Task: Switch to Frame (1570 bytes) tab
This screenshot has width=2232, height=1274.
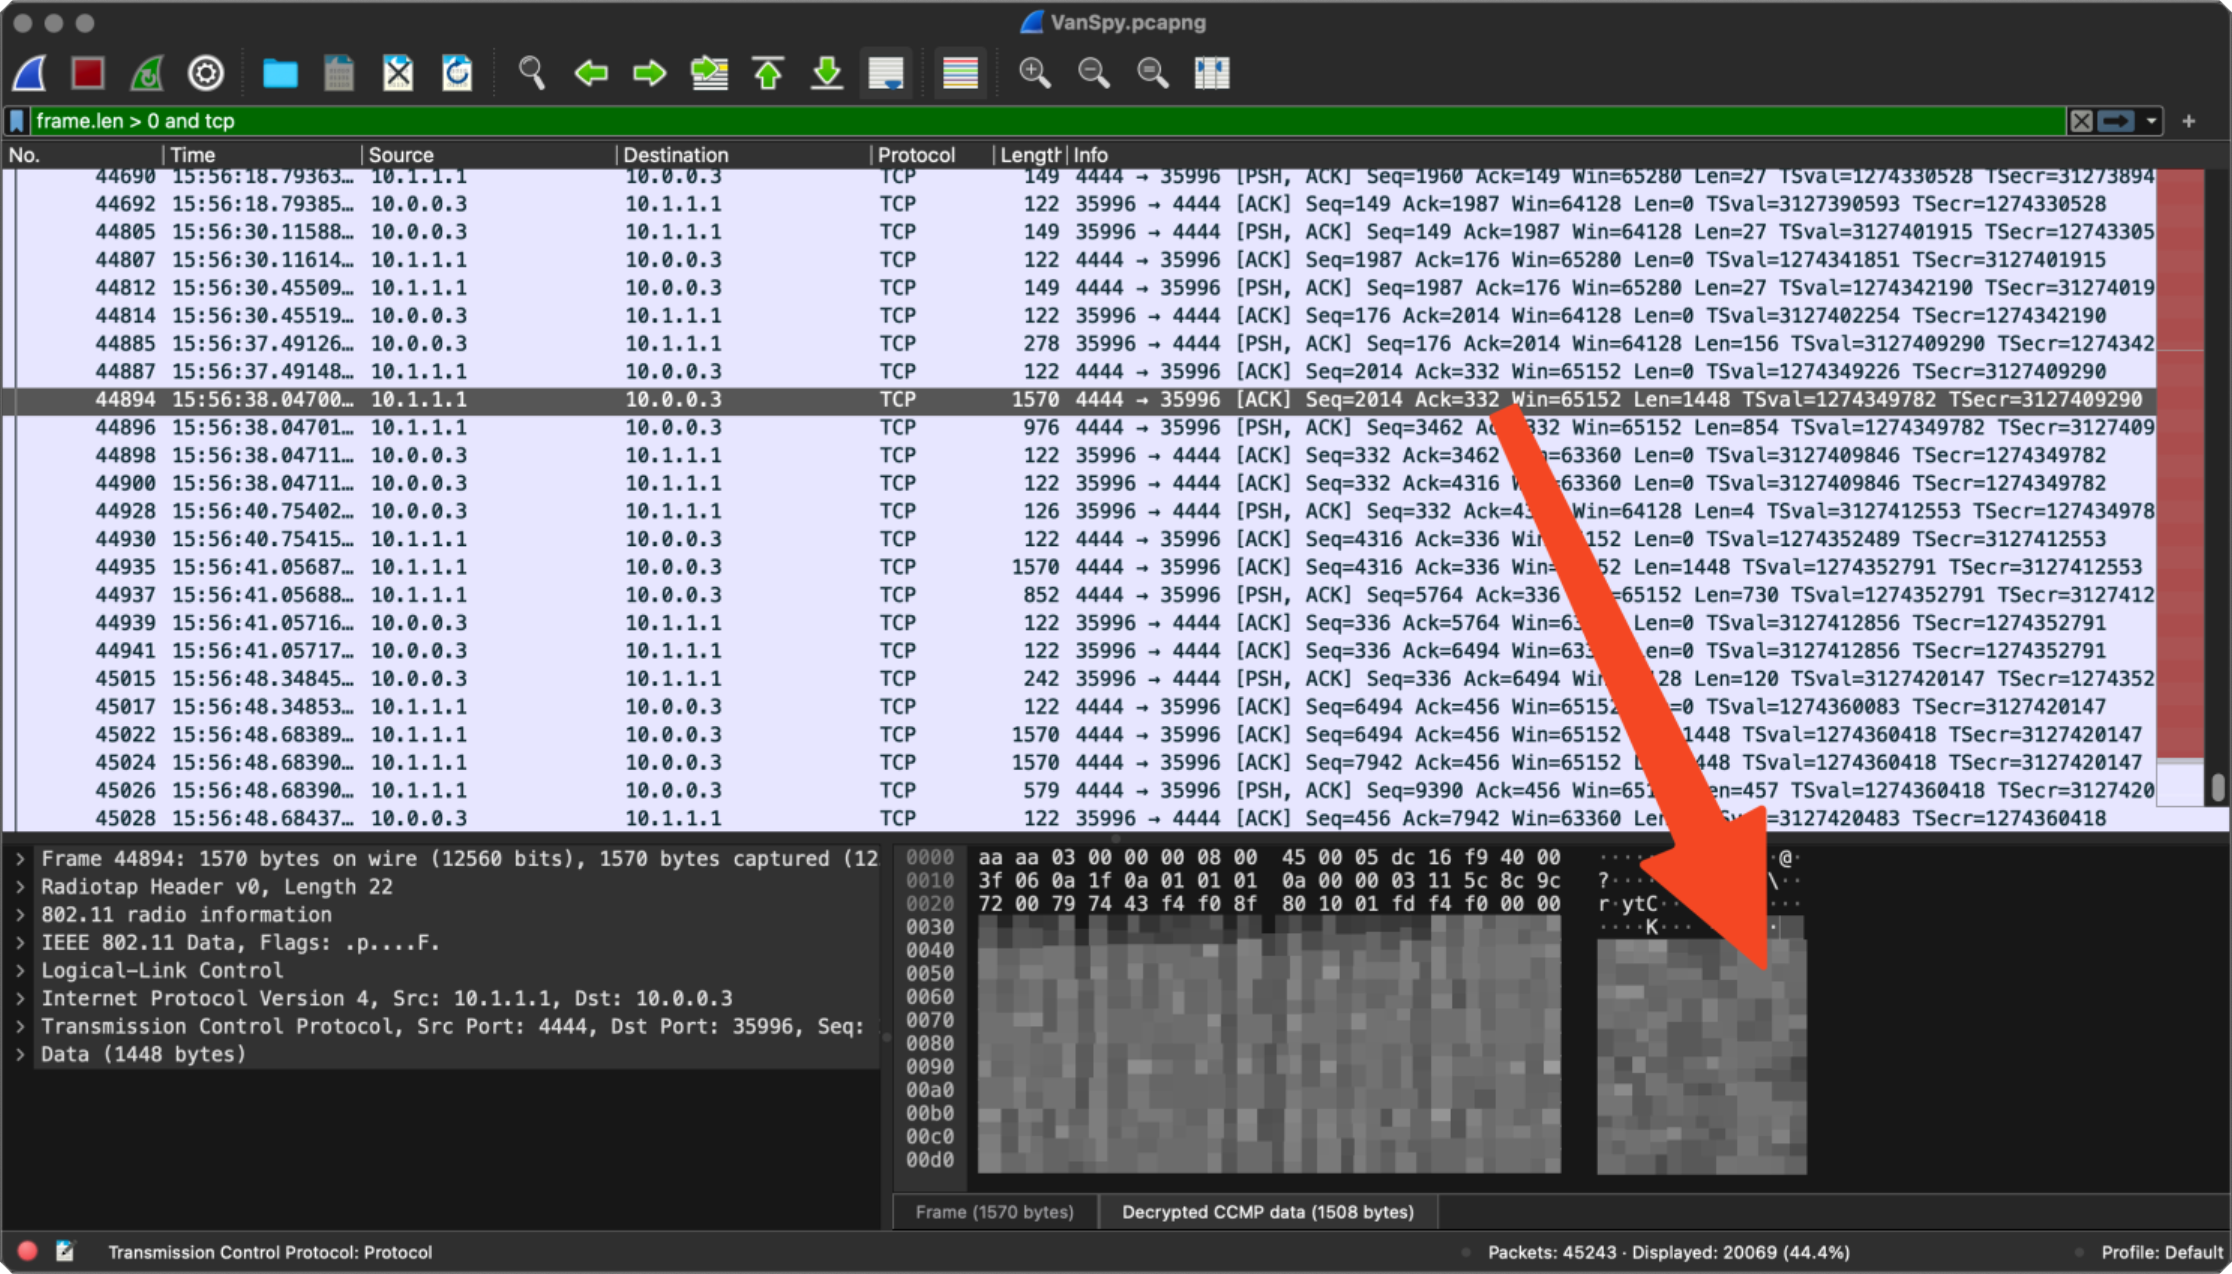Action: point(995,1212)
